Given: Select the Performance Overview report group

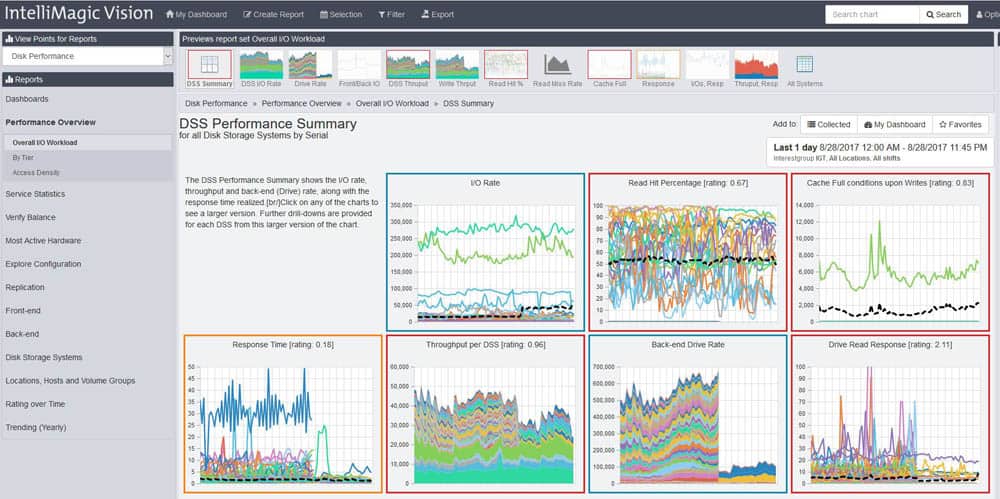Looking at the screenshot, I should (50, 122).
